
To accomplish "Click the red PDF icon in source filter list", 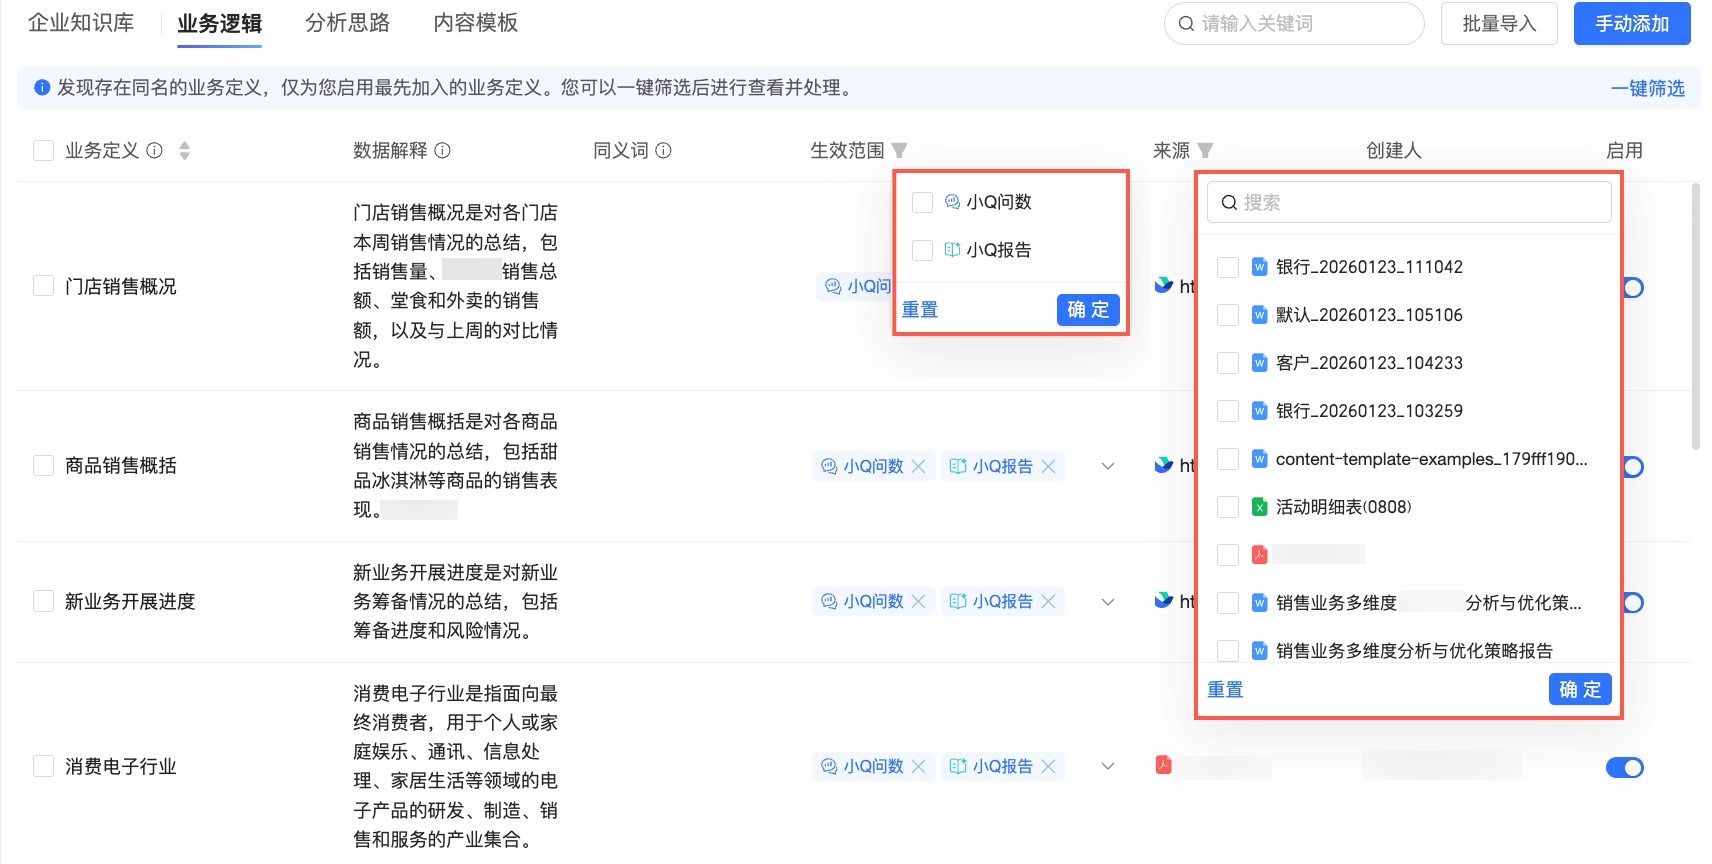I will pos(1260,555).
